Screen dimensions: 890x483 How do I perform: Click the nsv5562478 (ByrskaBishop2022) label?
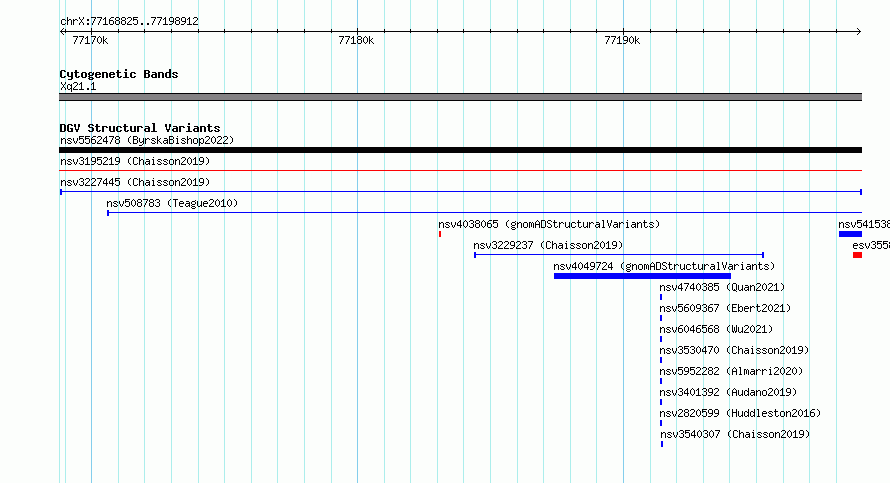[147, 140]
